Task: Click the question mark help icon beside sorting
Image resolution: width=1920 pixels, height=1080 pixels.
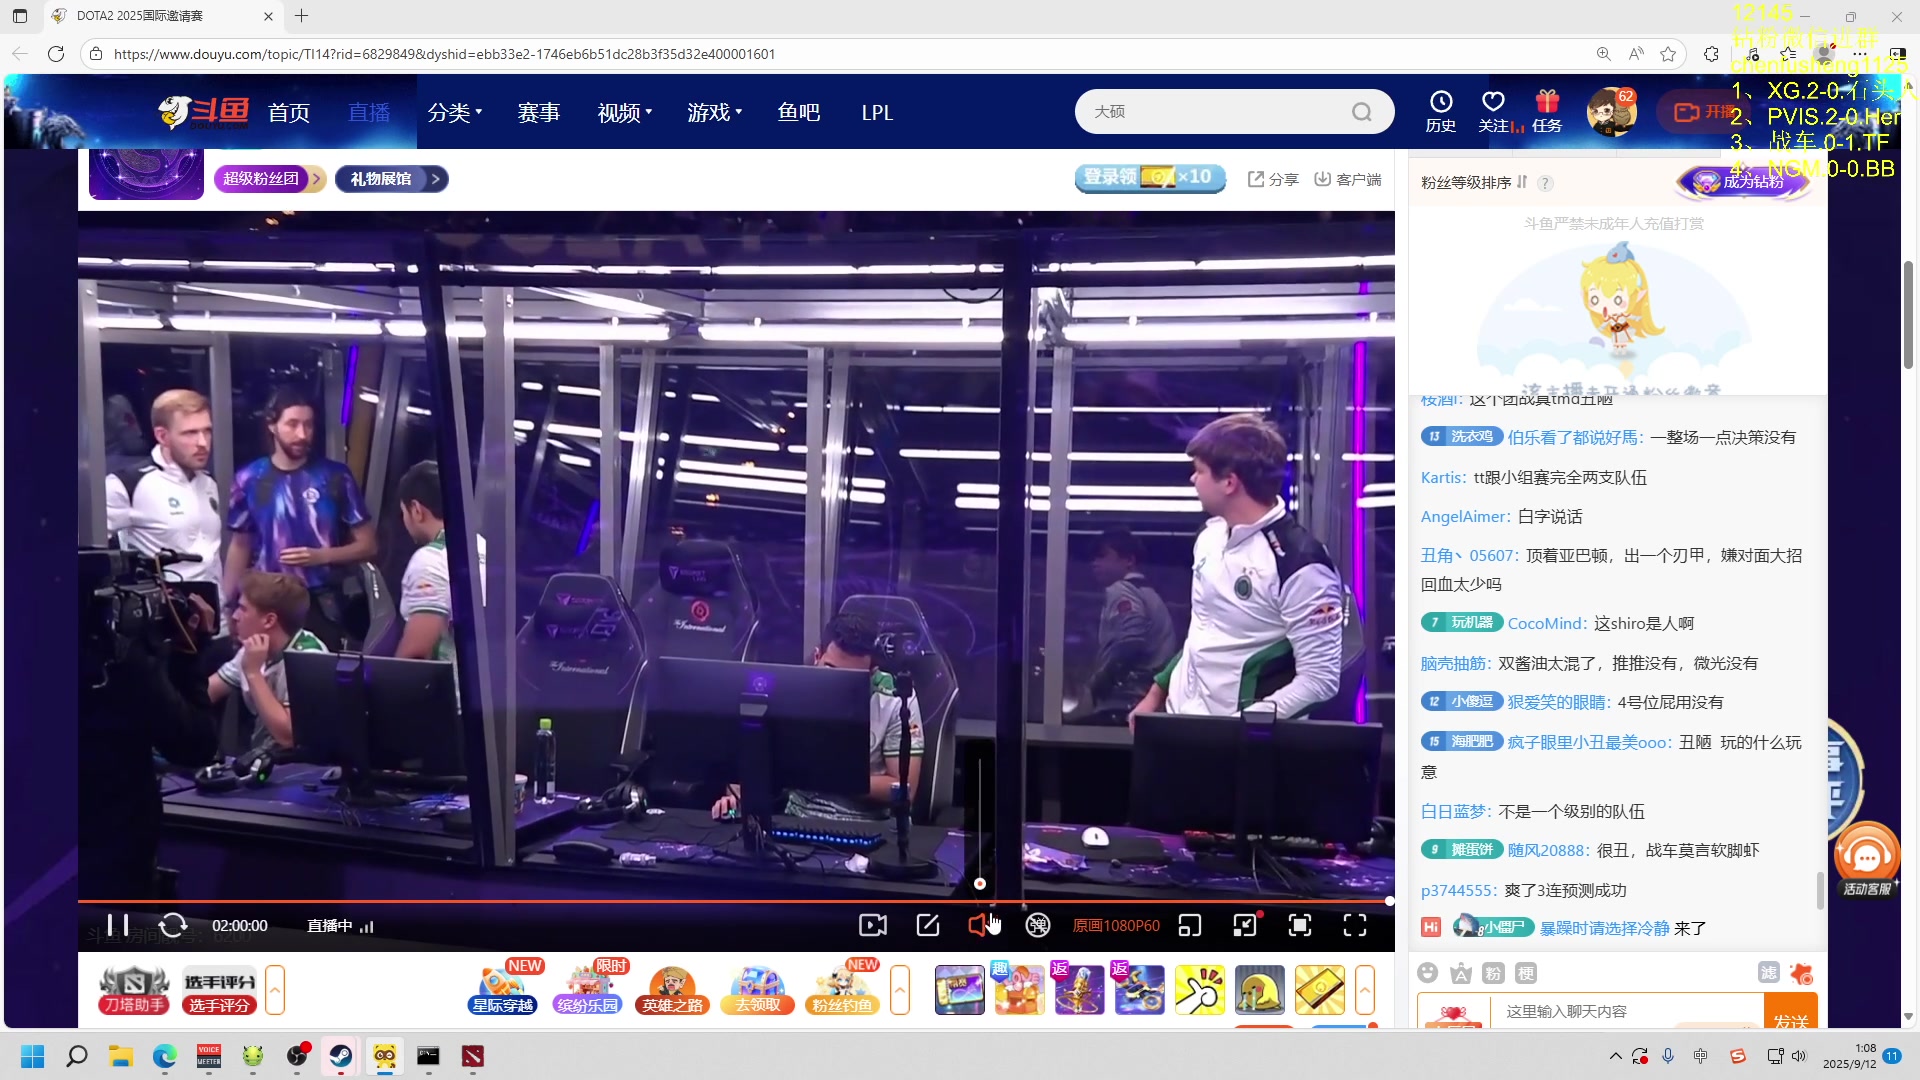Action: click(x=1545, y=183)
